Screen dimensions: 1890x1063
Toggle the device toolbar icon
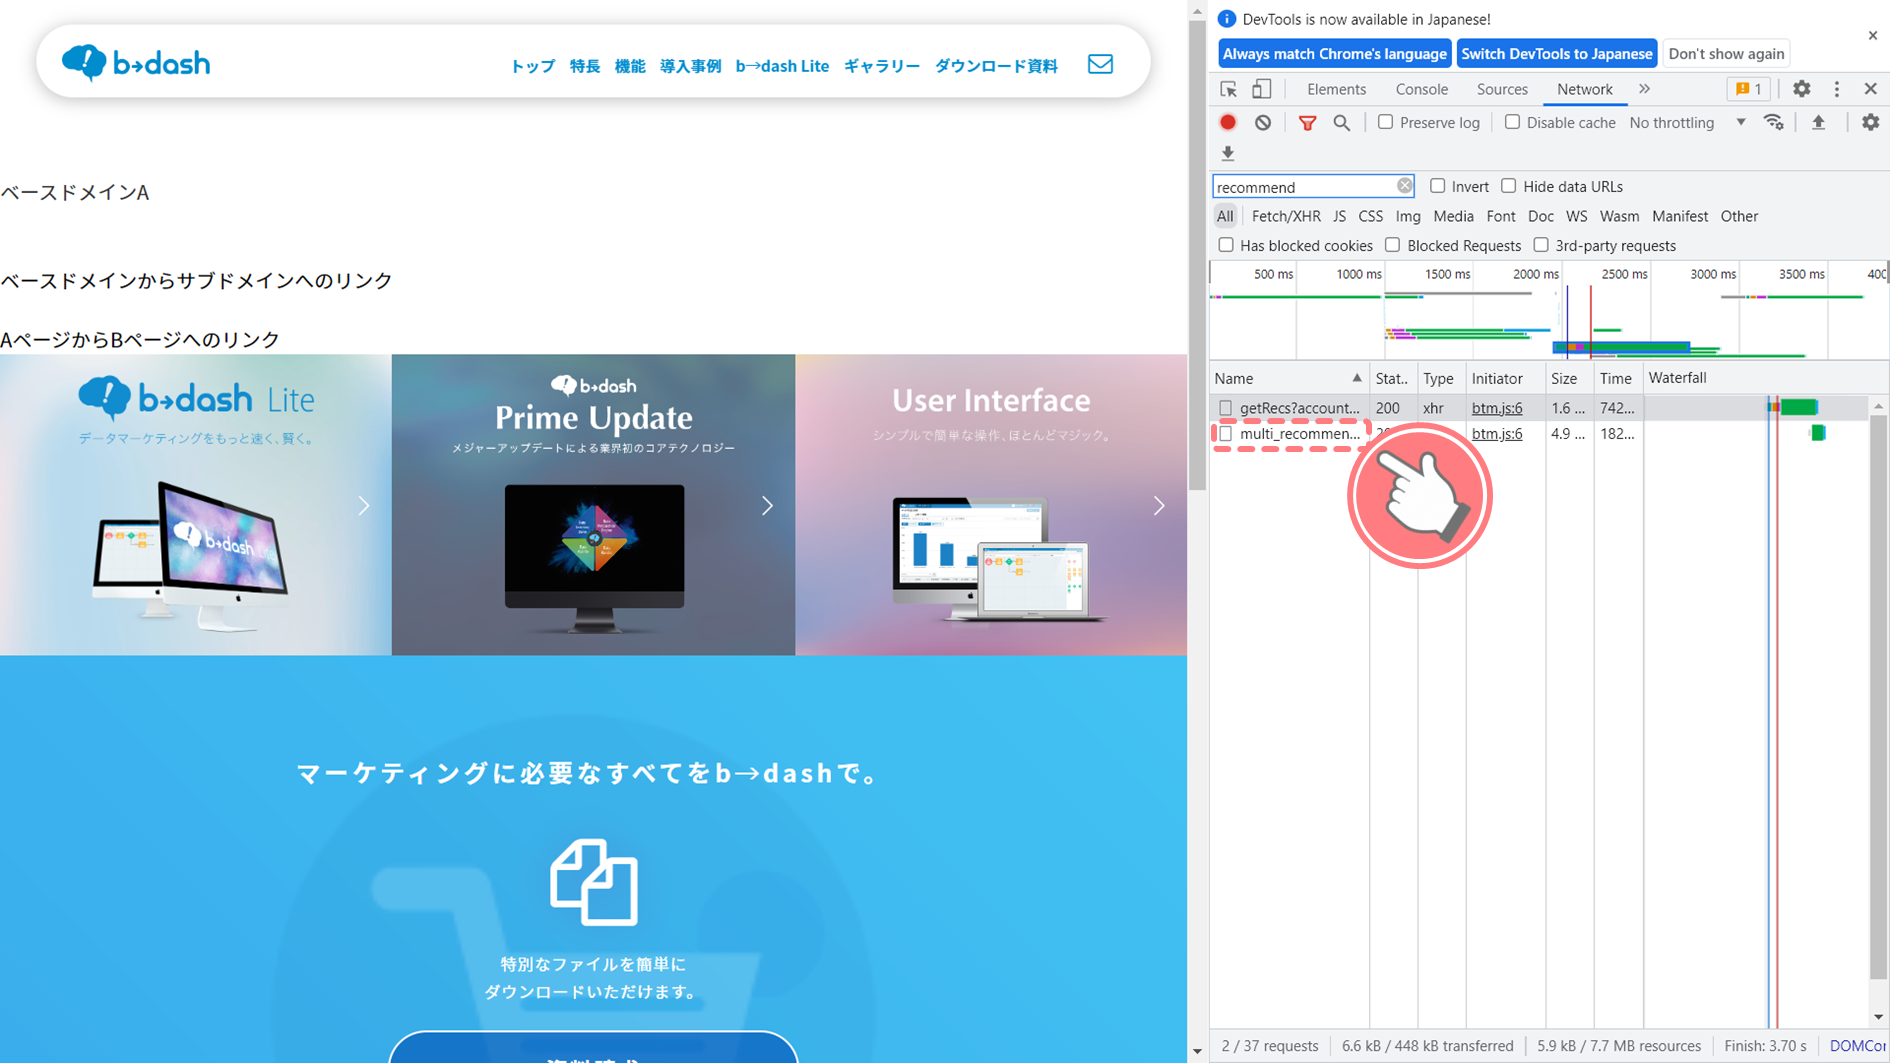tap(1262, 89)
